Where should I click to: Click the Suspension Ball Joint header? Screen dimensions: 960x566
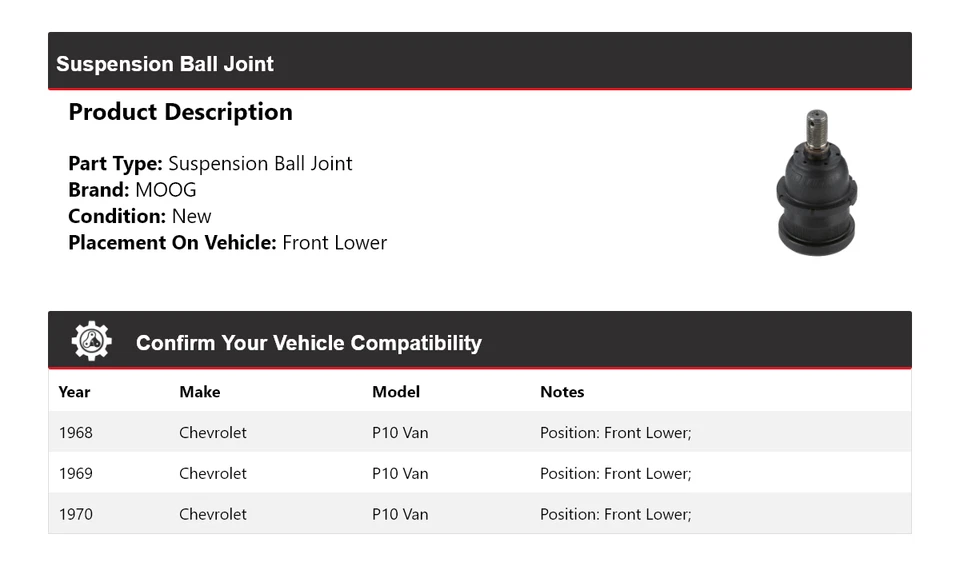165,64
